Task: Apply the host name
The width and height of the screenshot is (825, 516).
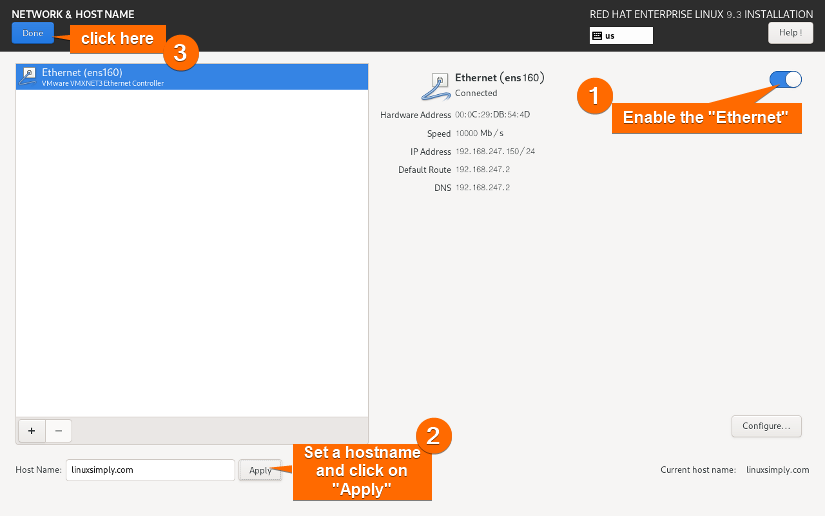Action: point(260,470)
